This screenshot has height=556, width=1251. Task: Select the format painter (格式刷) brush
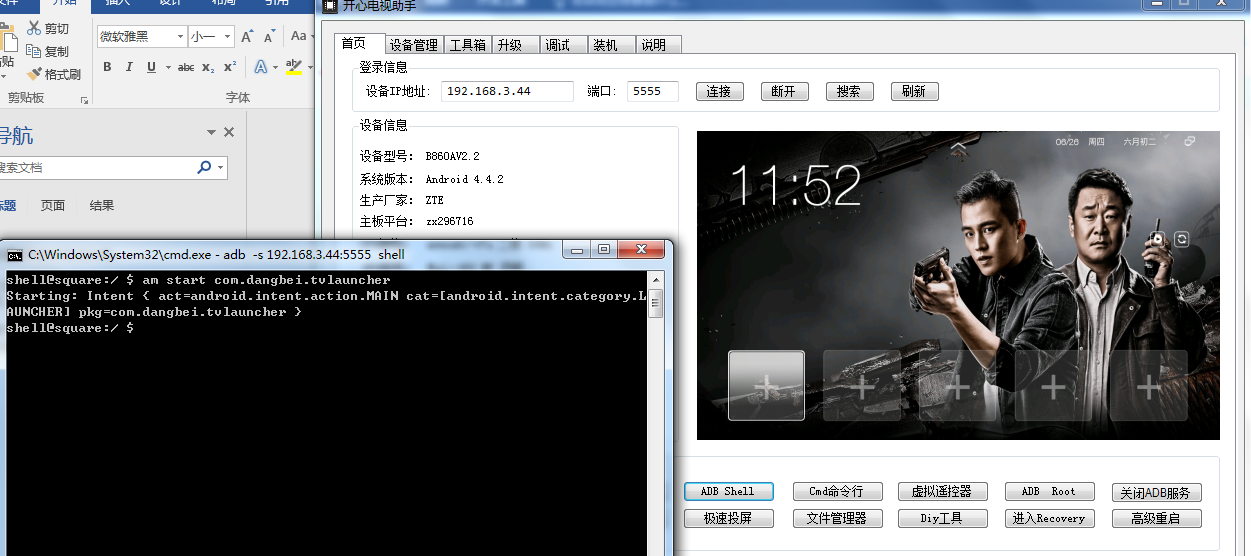(35, 74)
